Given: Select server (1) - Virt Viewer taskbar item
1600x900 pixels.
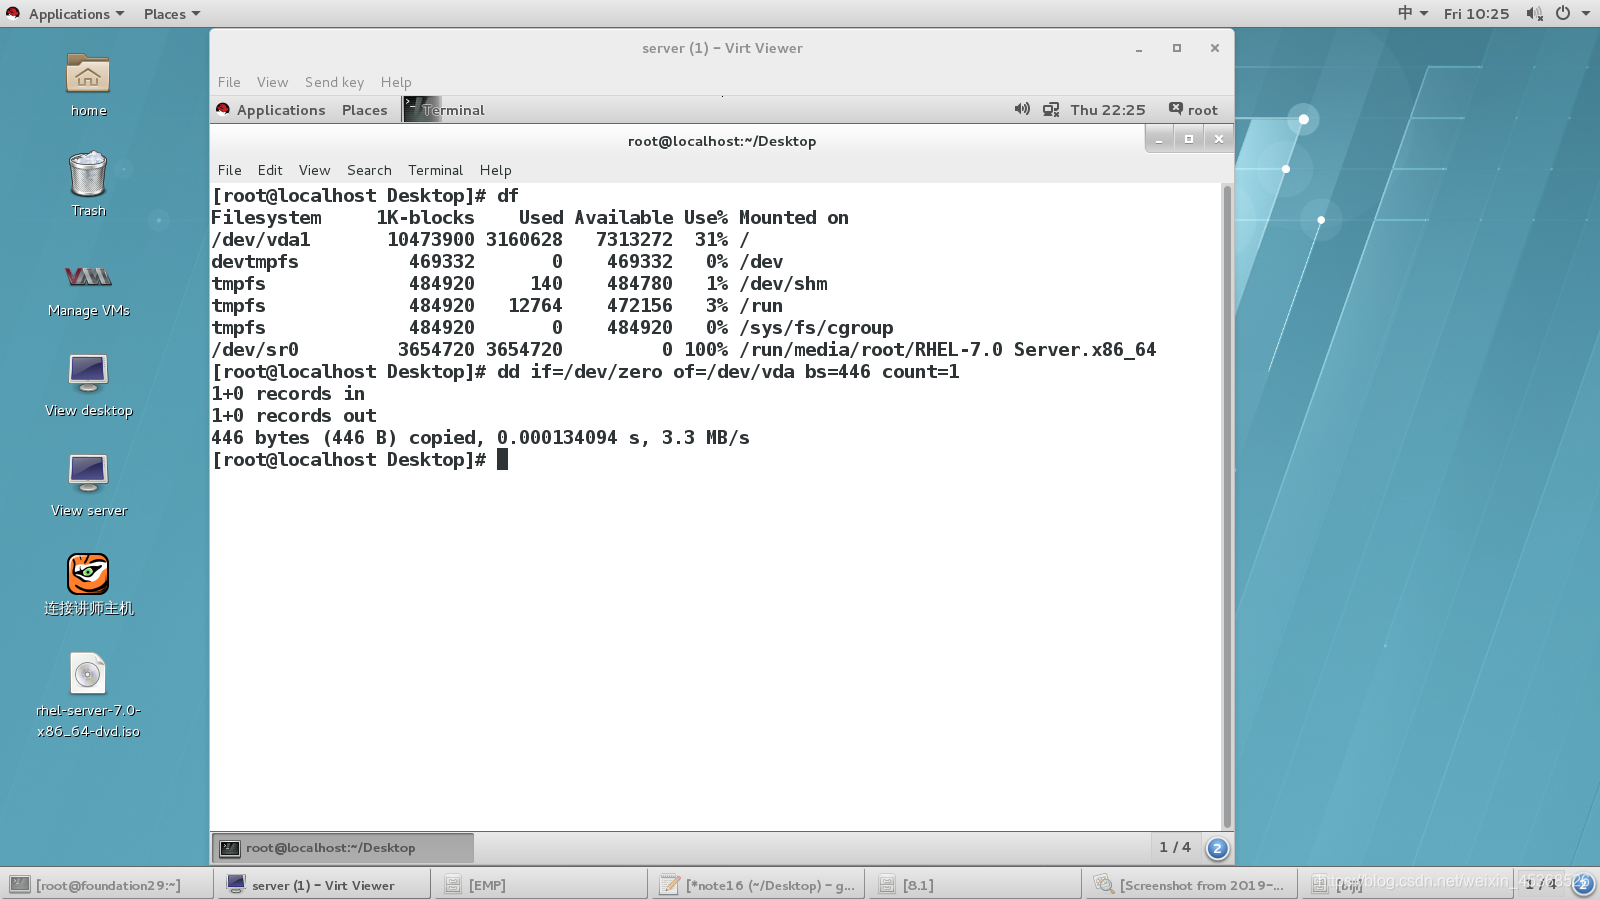Looking at the screenshot, I should click(x=323, y=885).
